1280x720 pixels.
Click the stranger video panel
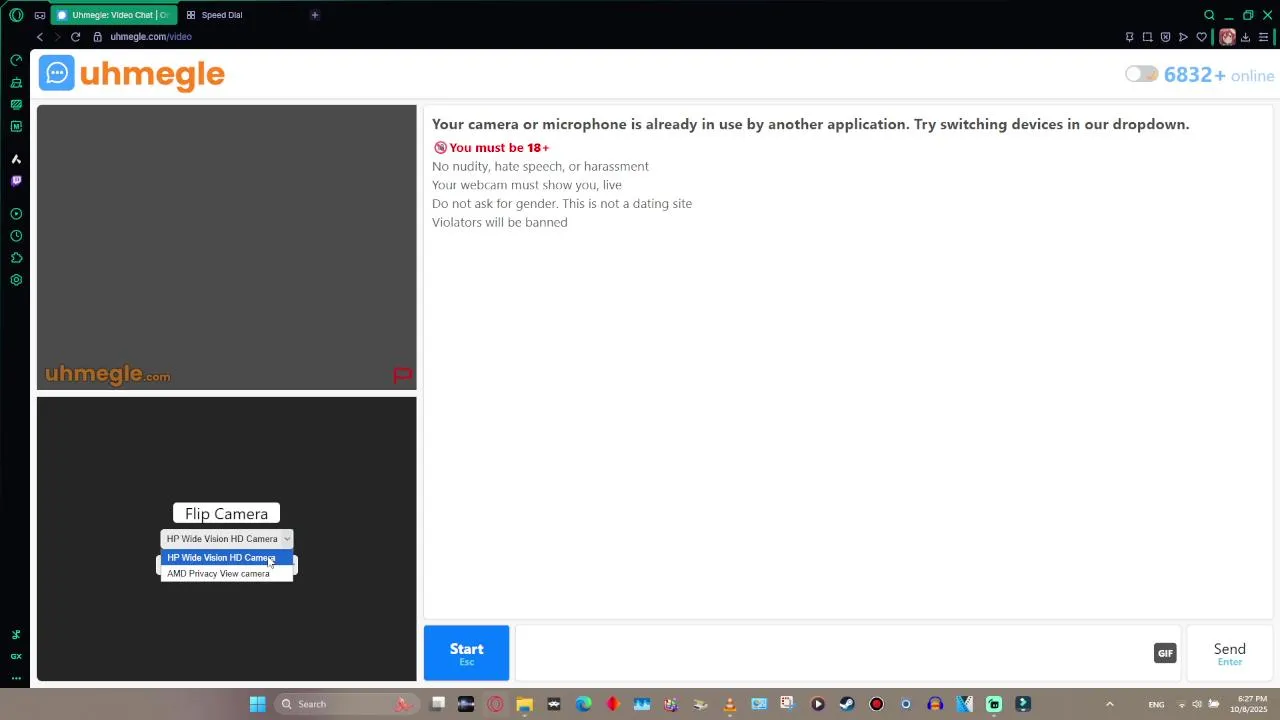227,247
